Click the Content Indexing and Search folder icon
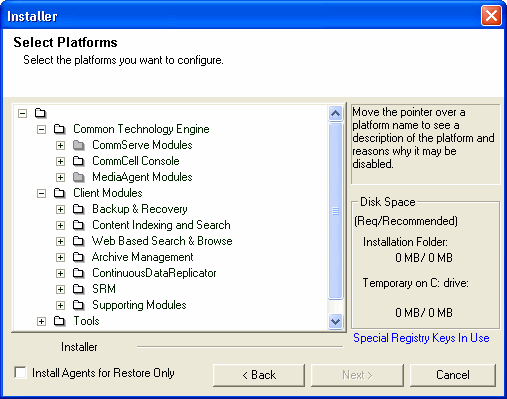 click(79, 225)
